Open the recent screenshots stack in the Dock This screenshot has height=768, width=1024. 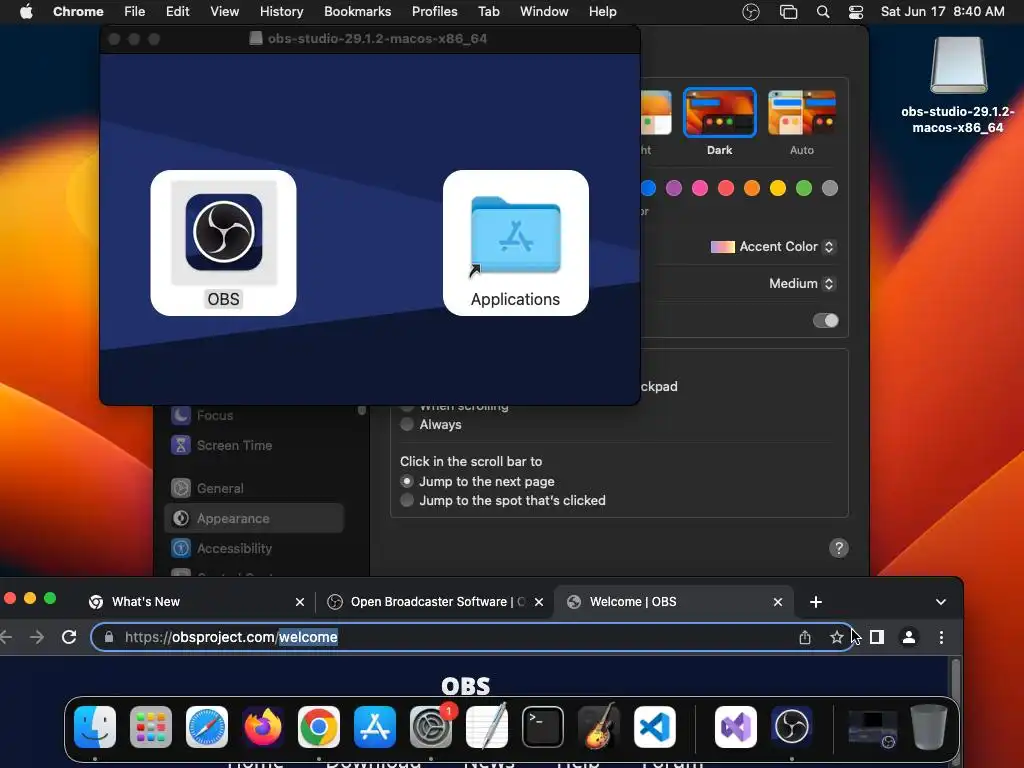[x=872, y=728]
